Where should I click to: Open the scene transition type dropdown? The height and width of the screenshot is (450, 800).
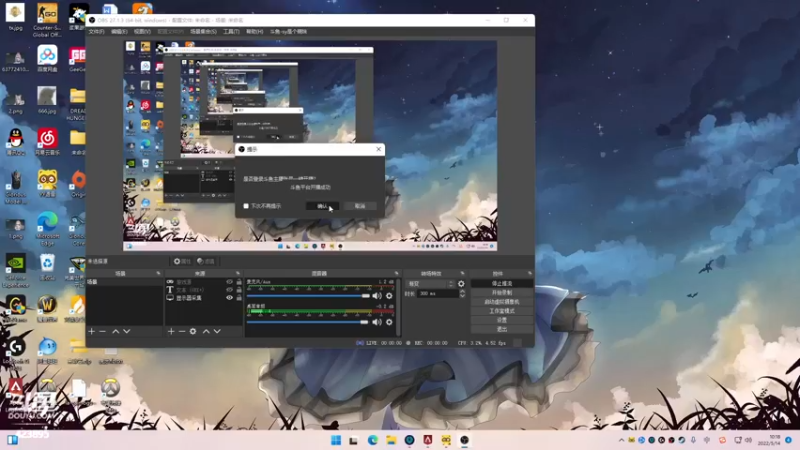pos(430,284)
